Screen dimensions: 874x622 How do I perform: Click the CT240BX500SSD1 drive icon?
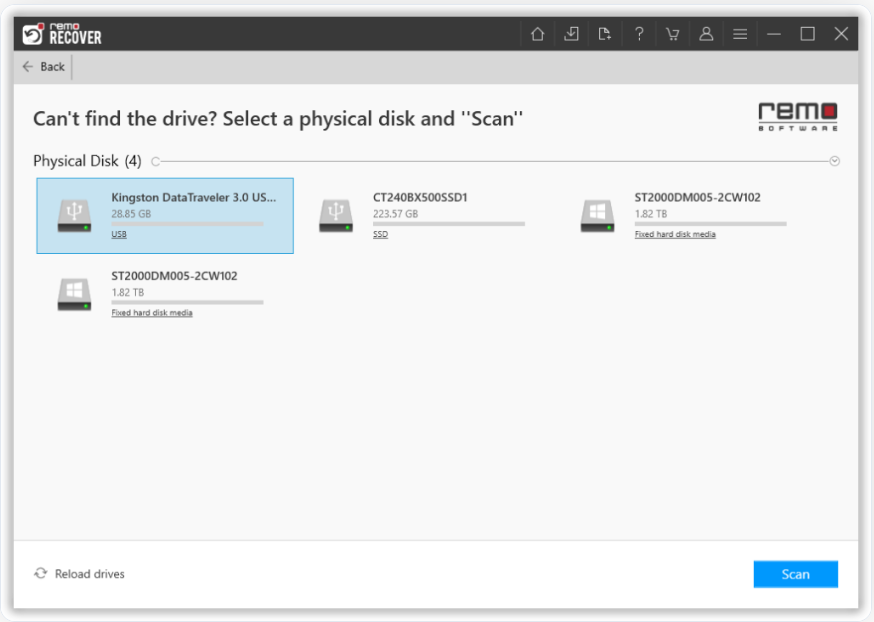336,215
